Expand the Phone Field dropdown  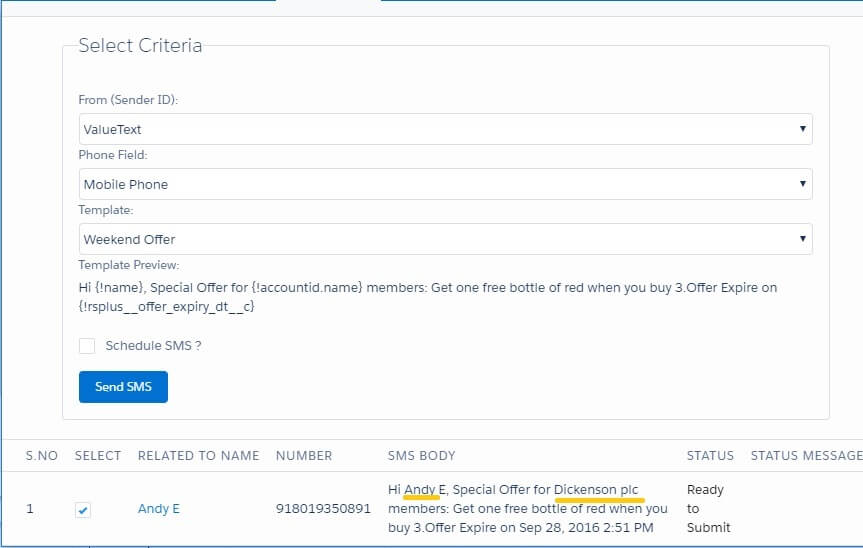pyautogui.click(x=445, y=184)
